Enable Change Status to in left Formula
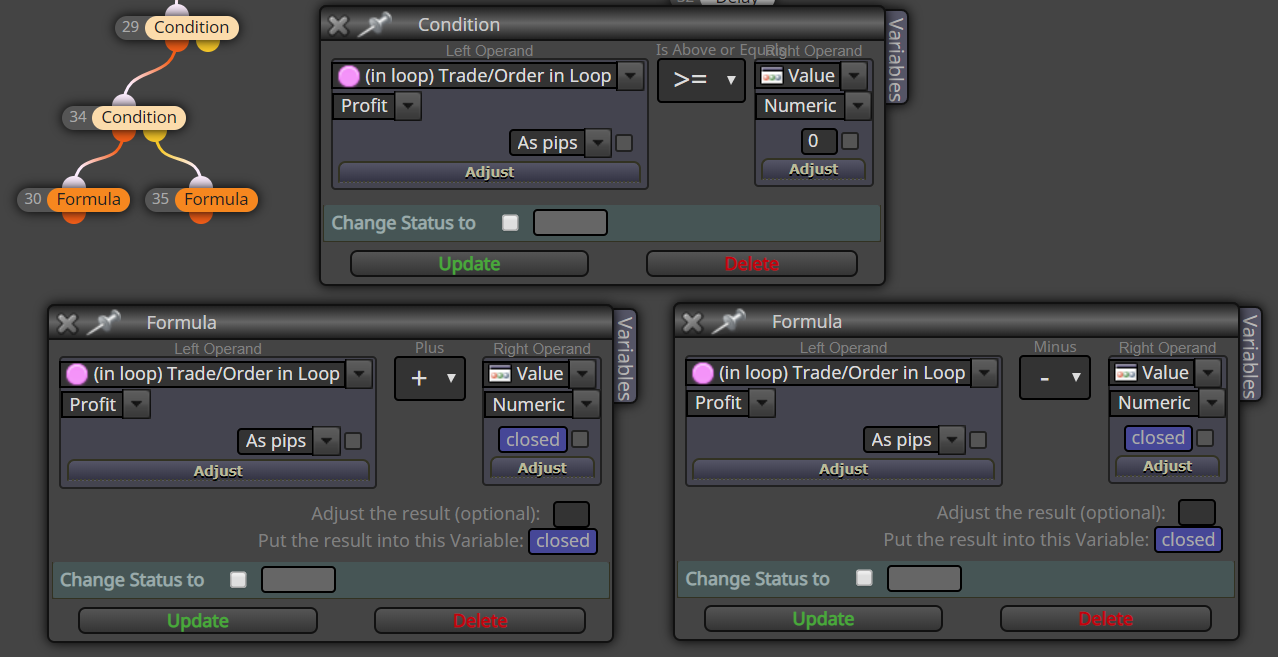 pos(238,579)
